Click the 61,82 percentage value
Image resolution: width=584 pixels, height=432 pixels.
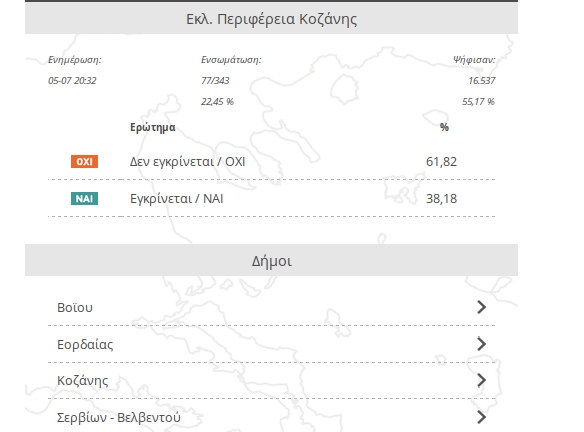click(441, 162)
